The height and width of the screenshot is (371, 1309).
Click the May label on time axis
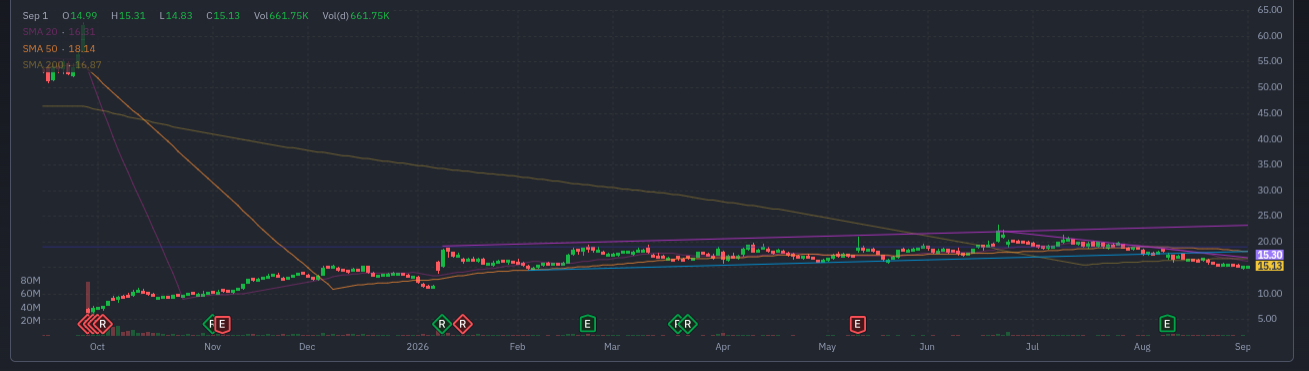[x=827, y=347]
